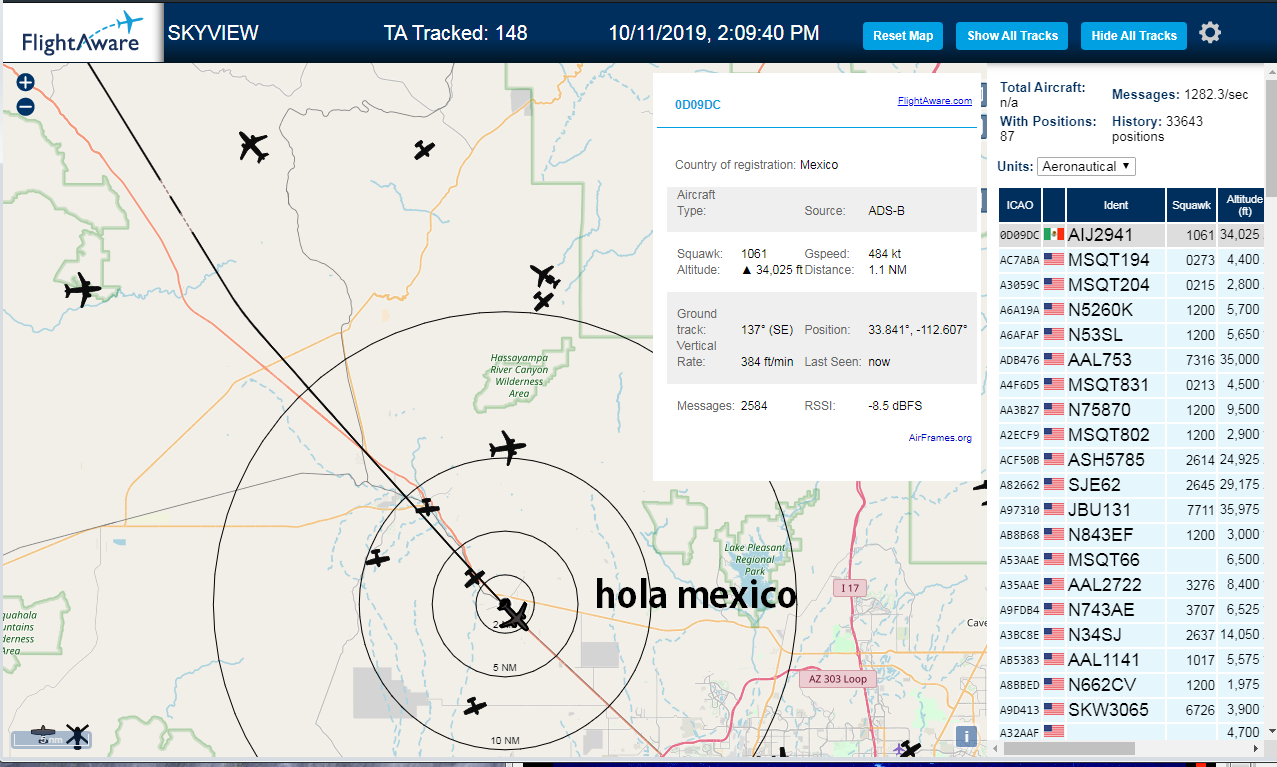Click the FlightAware logo

[82, 33]
